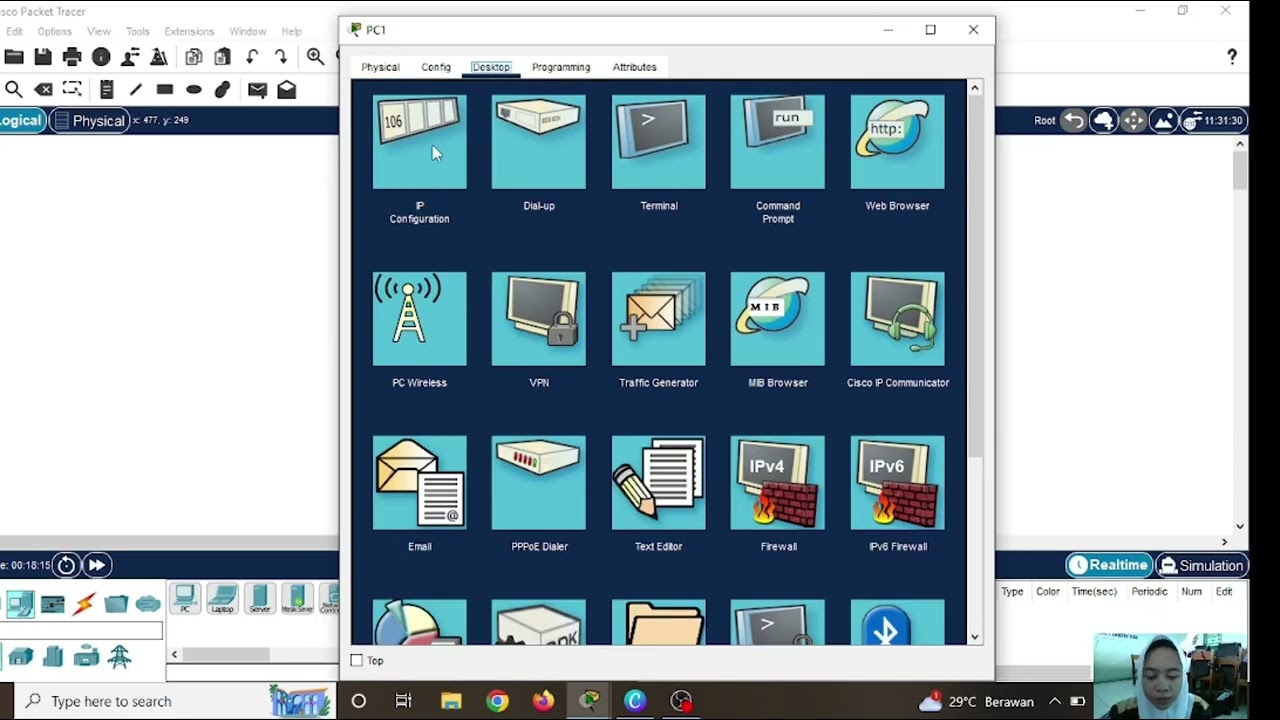Image resolution: width=1280 pixels, height=720 pixels.
Task: Click the Back navigation arrow beside Root
Action: coord(1073,121)
